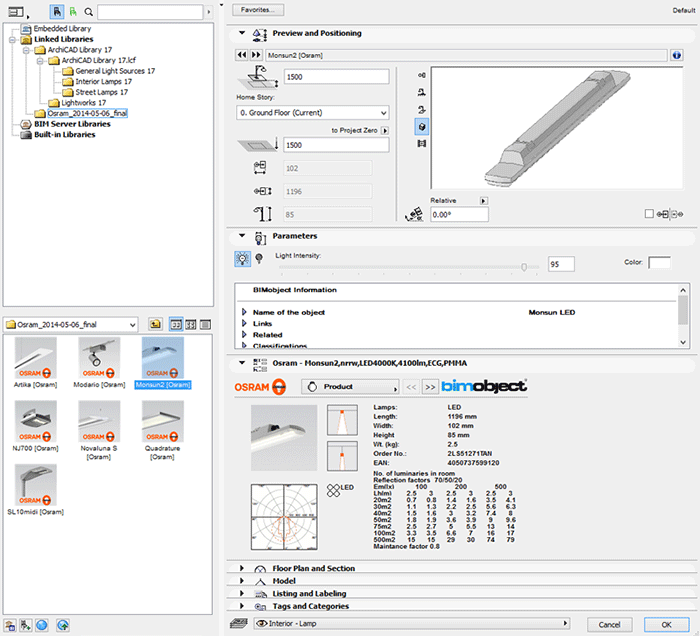700x636 pixels.
Task: Expand Name of the object row
Action: click(x=244, y=312)
